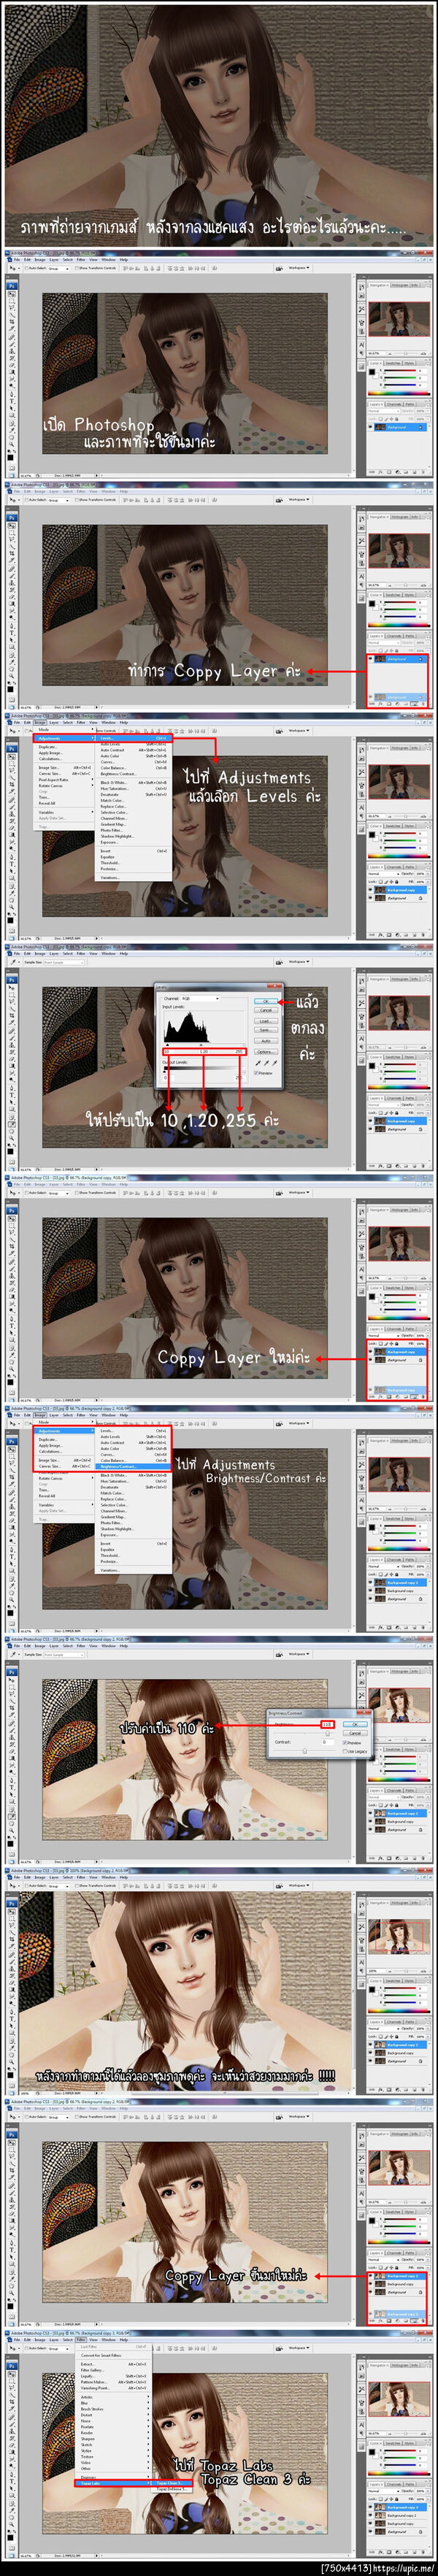Open Blur submenu in open Filter menu

click(x=113, y=2403)
